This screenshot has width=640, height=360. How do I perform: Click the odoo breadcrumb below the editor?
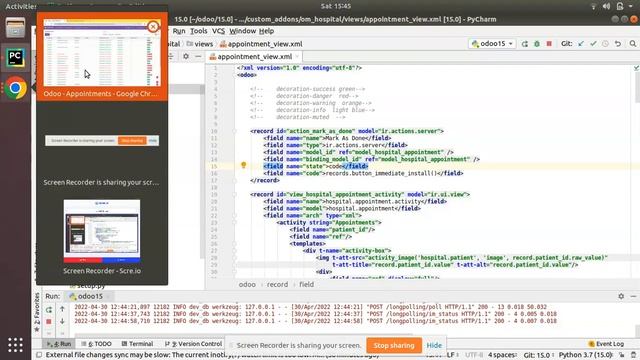tap(247, 284)
